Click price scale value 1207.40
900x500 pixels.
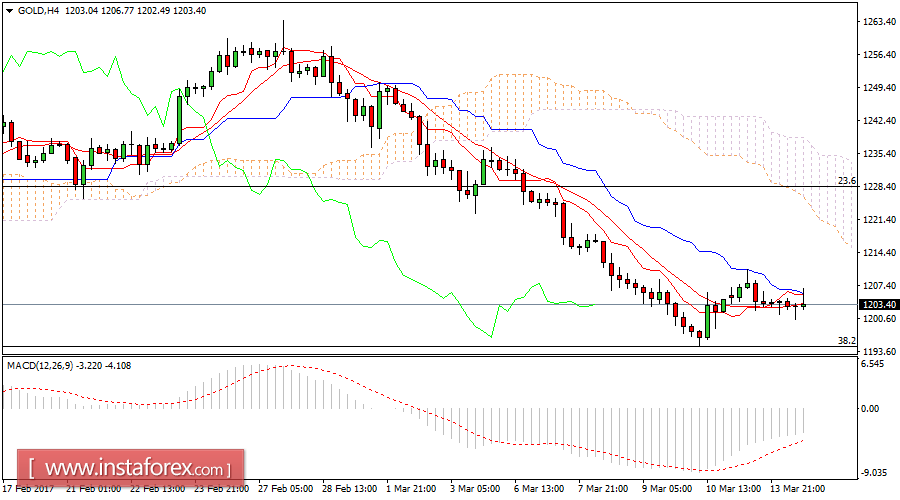880,285
